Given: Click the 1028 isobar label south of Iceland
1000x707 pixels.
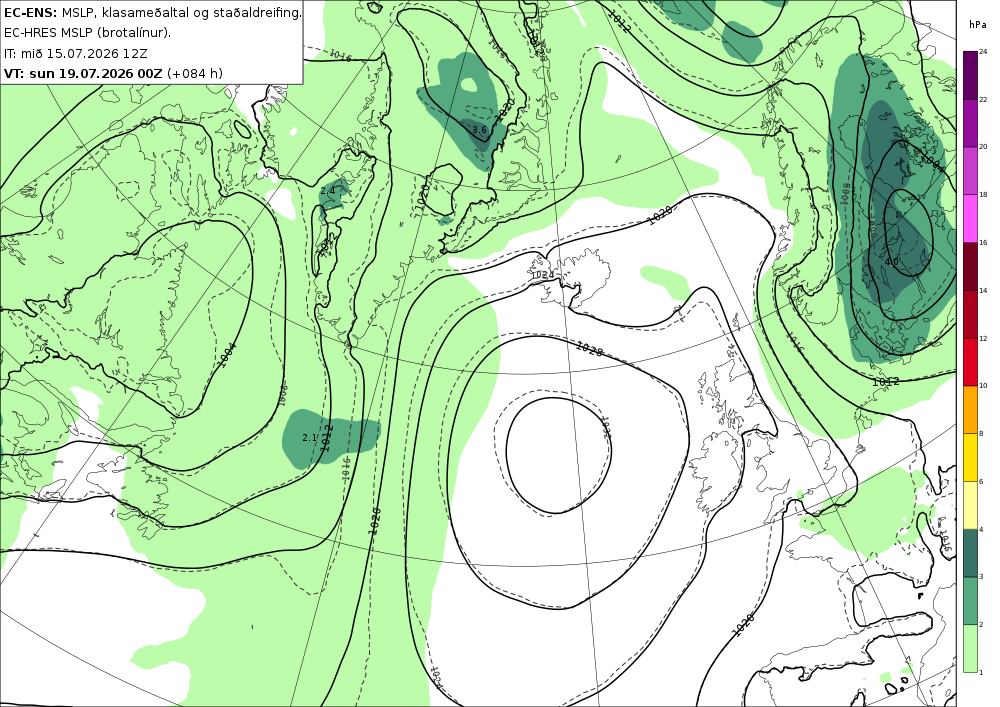Looking at the screenshot, I should tap(589, 348).
